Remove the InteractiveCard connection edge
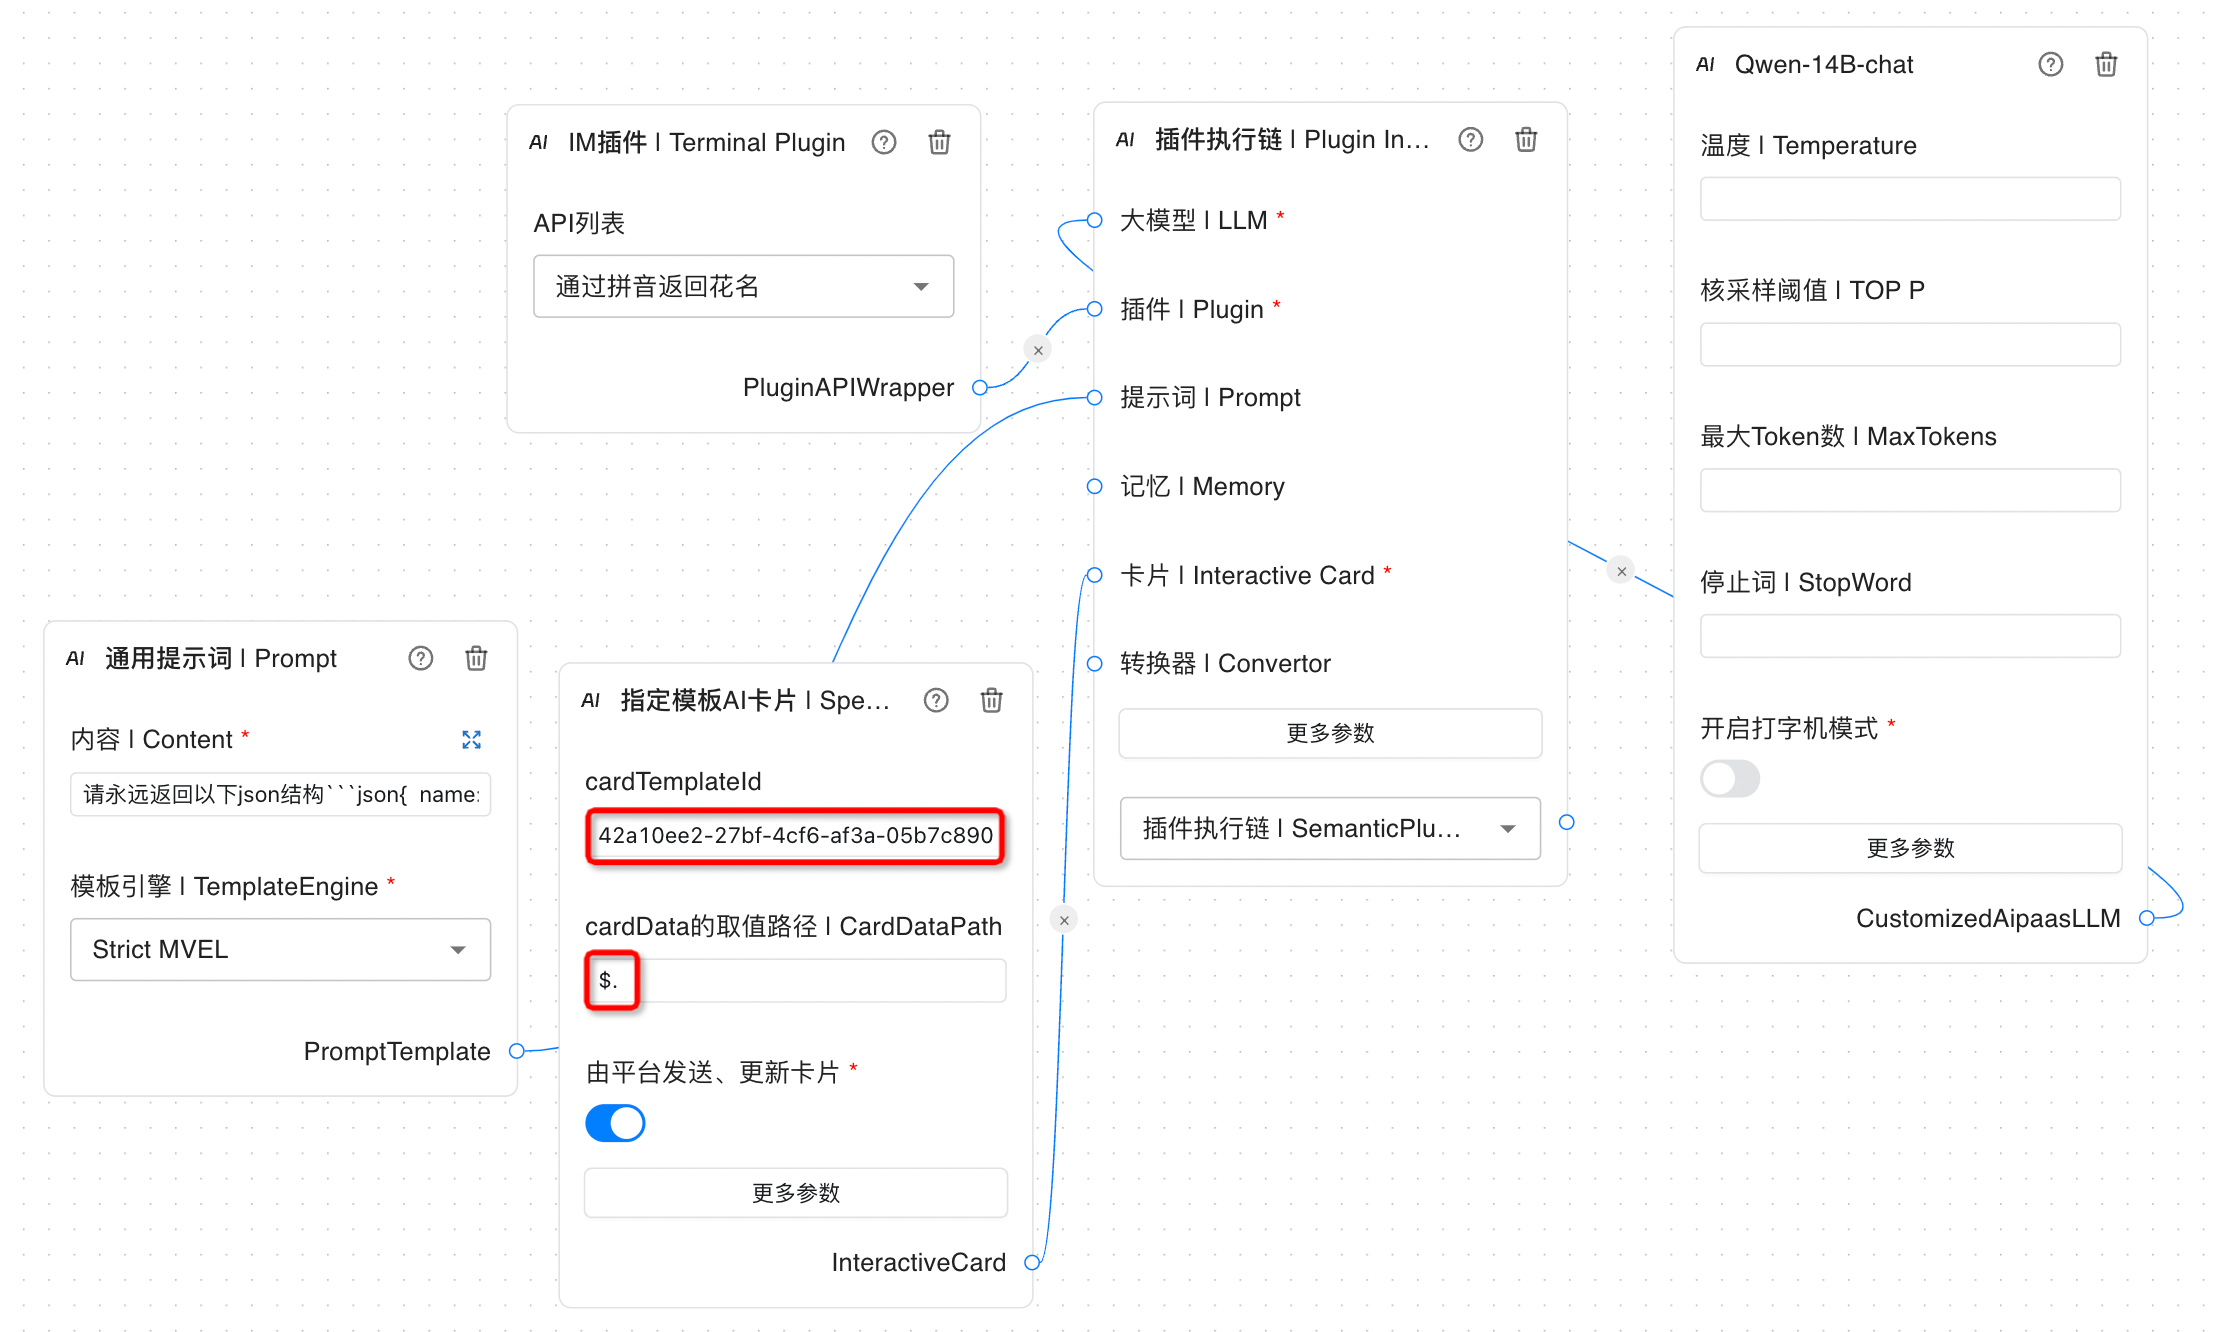2220x1332 pixels. click(x=1064, y=920)
